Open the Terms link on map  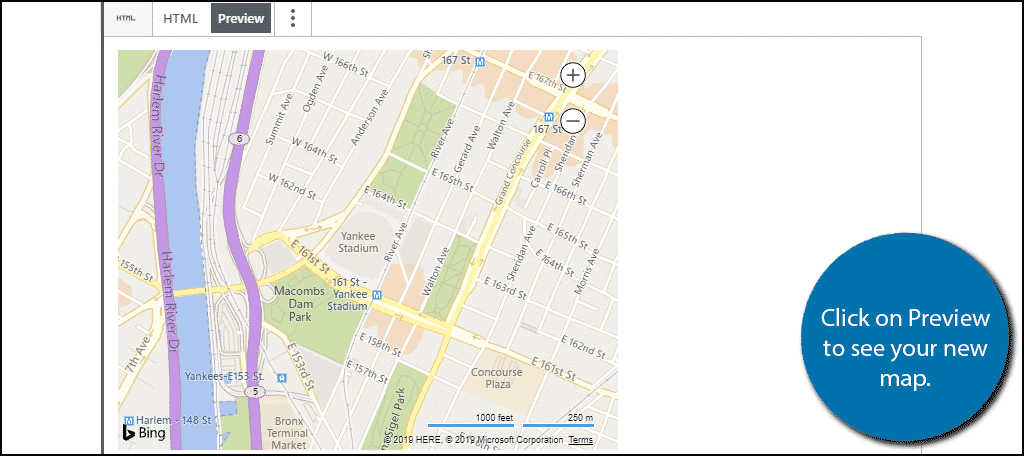click(581, 440)
